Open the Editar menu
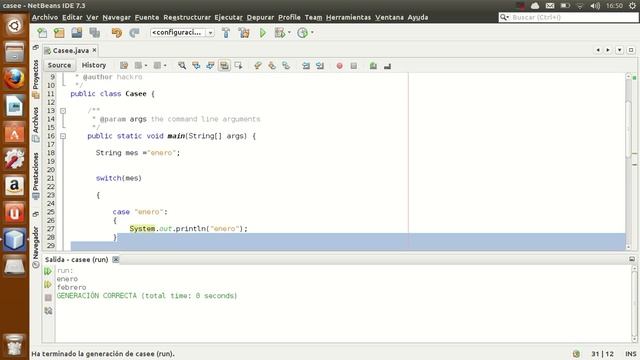 [72, 17]
